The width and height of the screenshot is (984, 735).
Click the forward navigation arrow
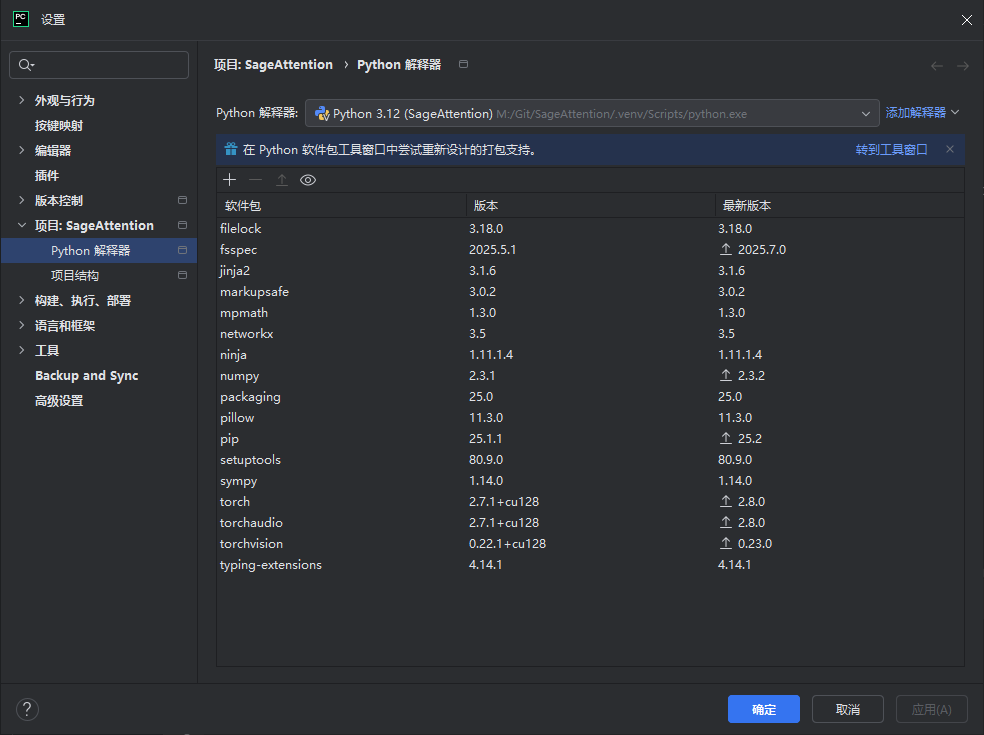coord(963,66)
